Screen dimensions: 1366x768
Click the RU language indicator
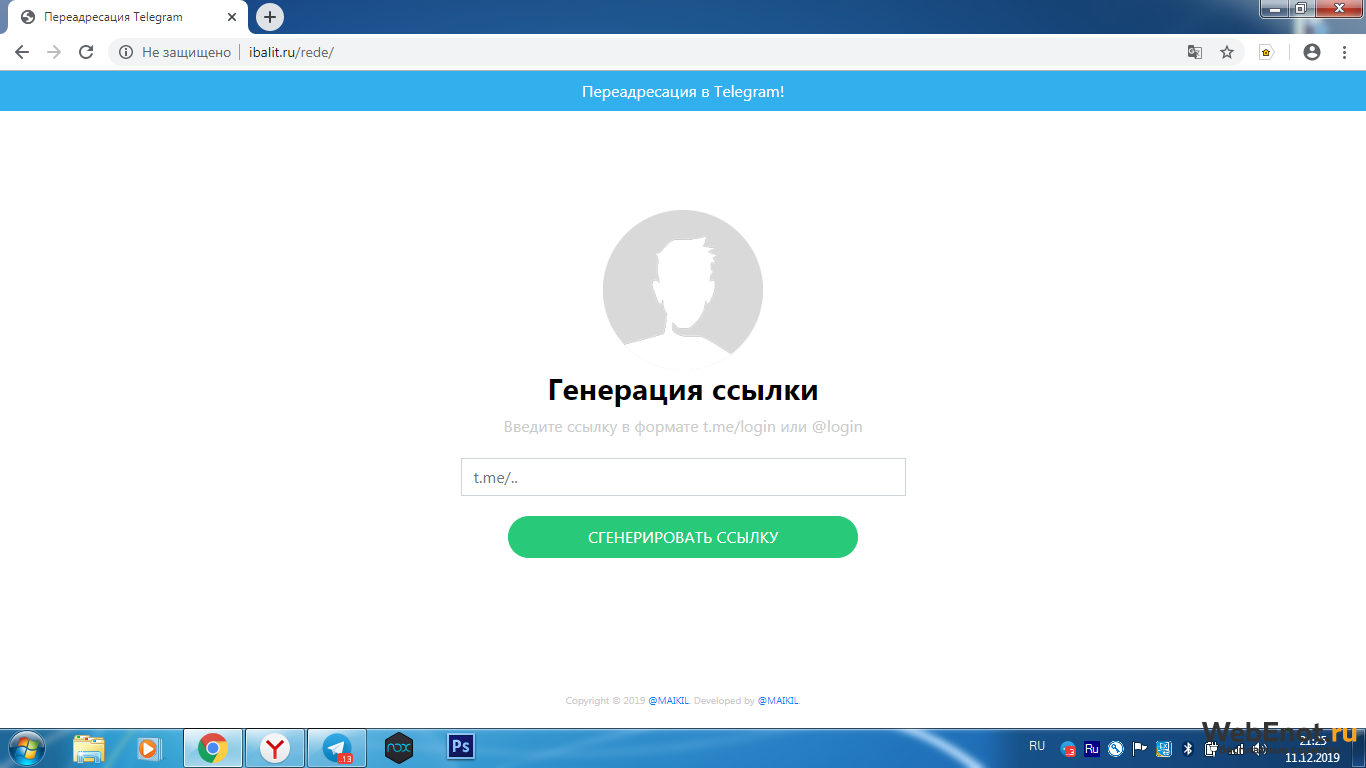click(x=1037, y=746)
